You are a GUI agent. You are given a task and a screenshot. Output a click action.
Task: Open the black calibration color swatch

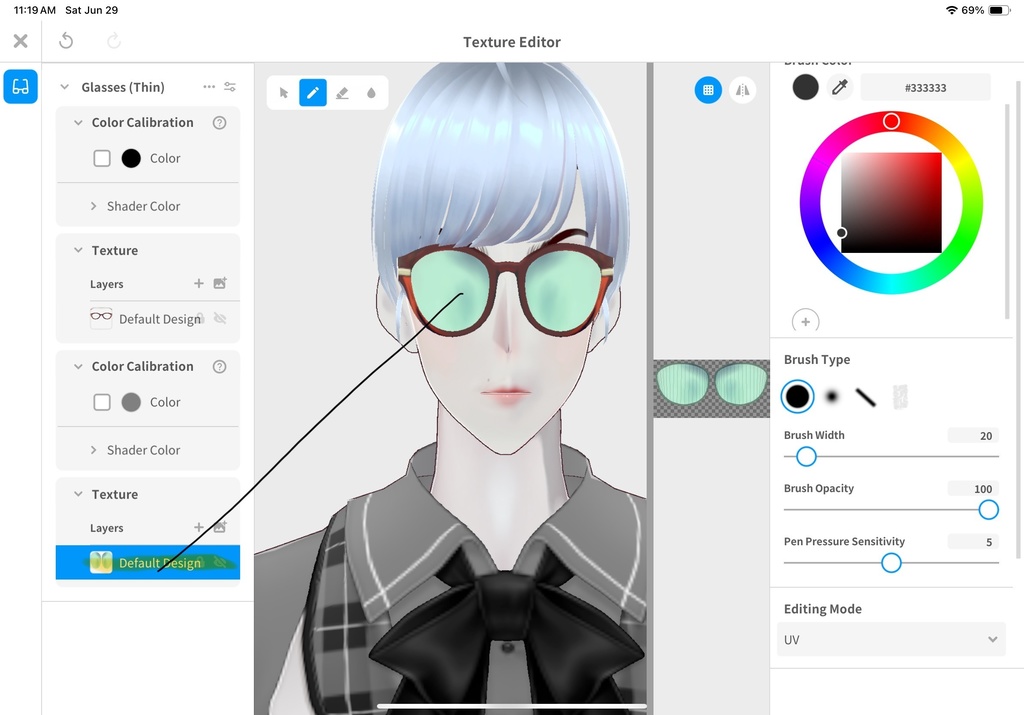click(x=131, y=158)
